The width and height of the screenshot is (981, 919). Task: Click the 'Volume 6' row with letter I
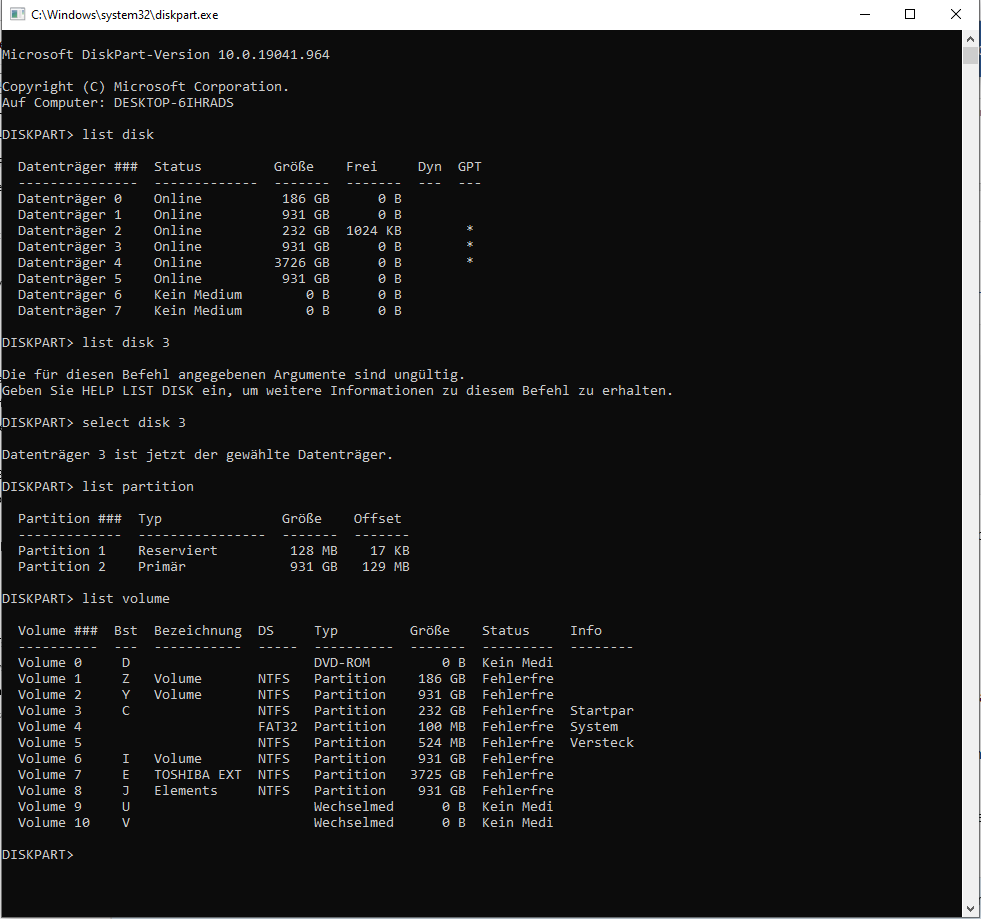pyautogui.click(x=285, y=758)
